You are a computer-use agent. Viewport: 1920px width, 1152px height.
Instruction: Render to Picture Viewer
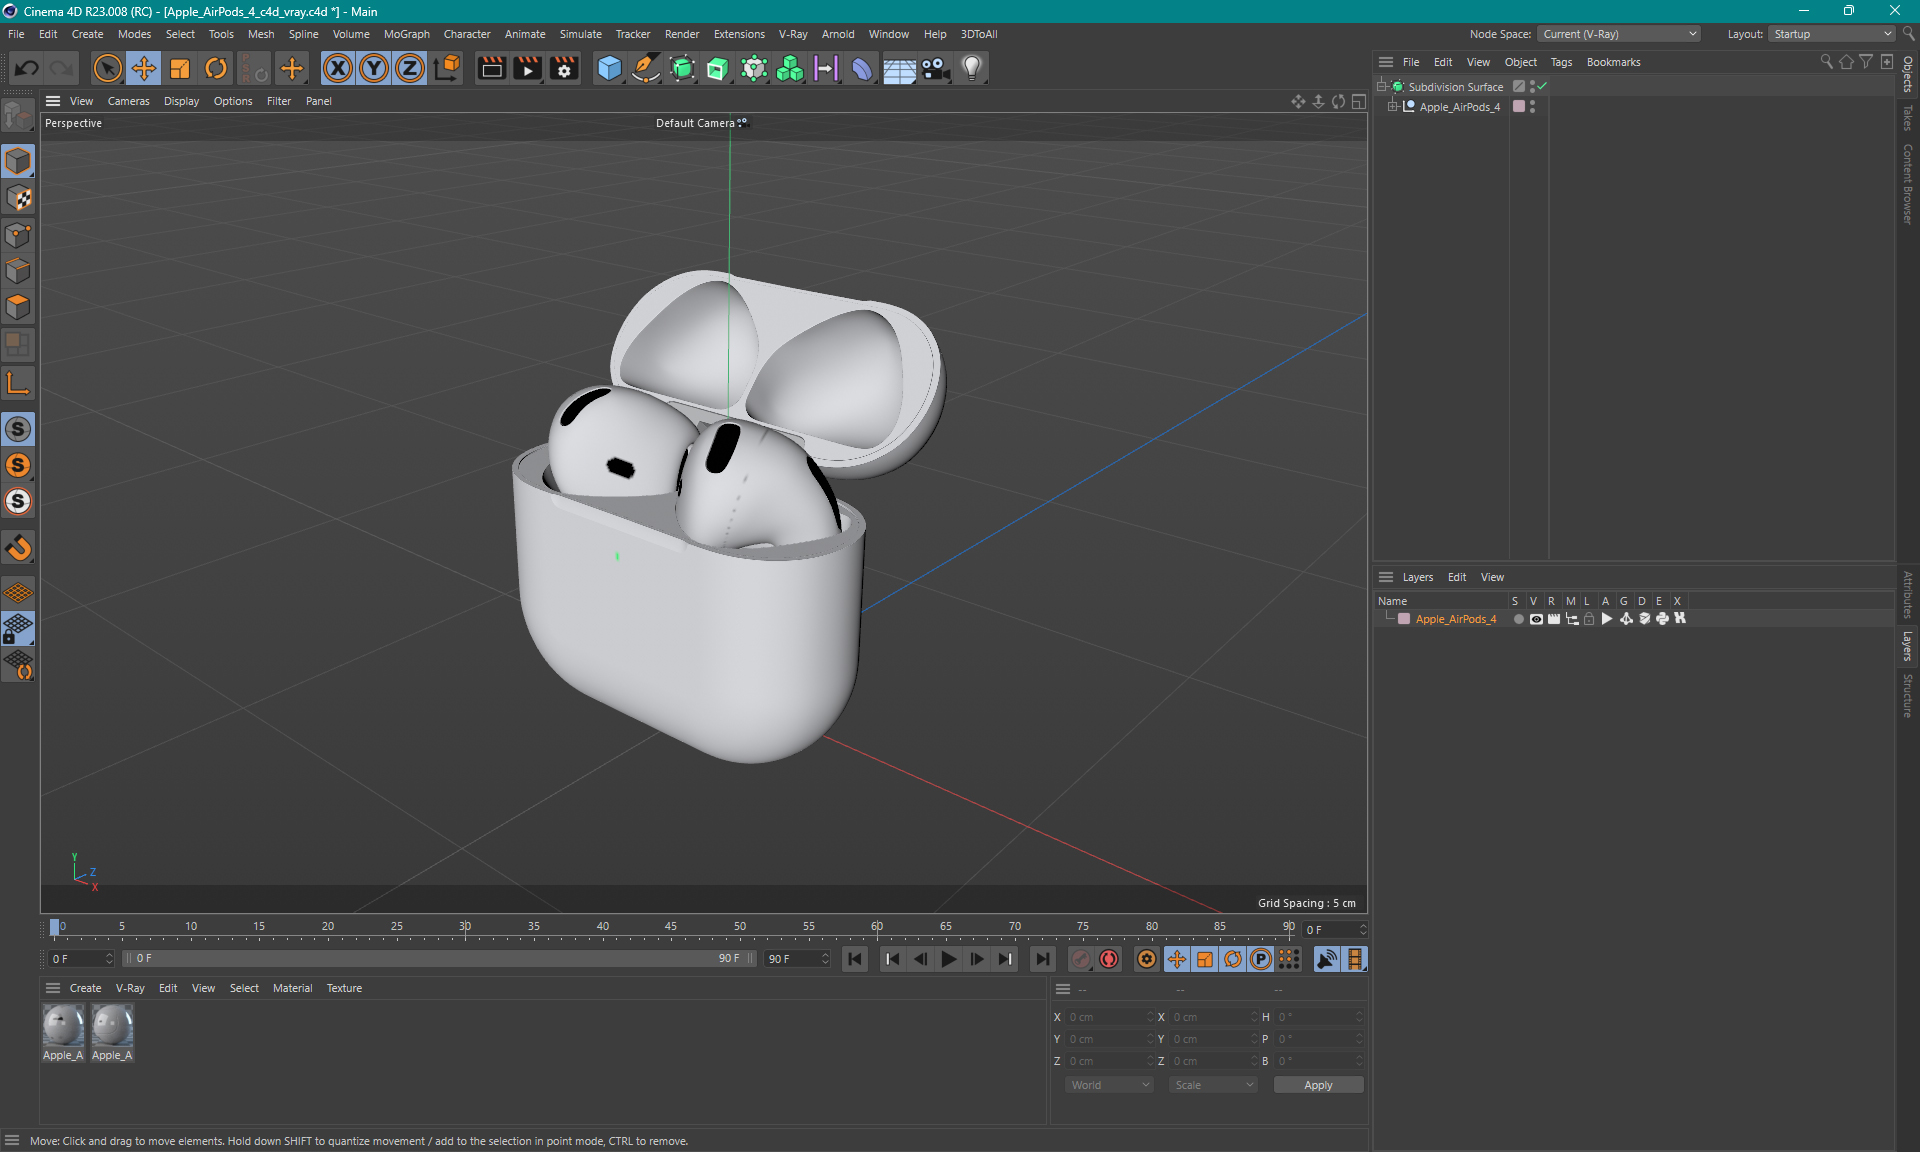coord(527,68)
